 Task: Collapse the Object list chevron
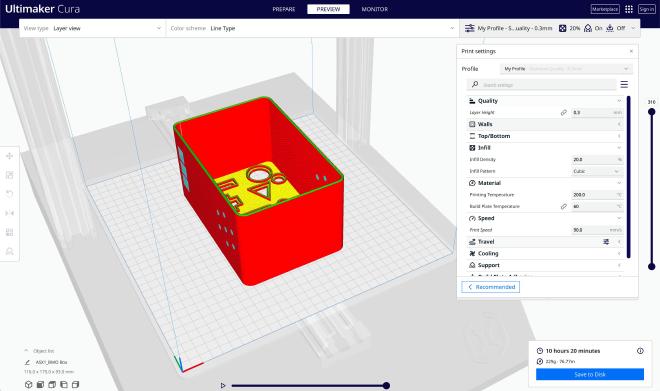click(27, 350)
